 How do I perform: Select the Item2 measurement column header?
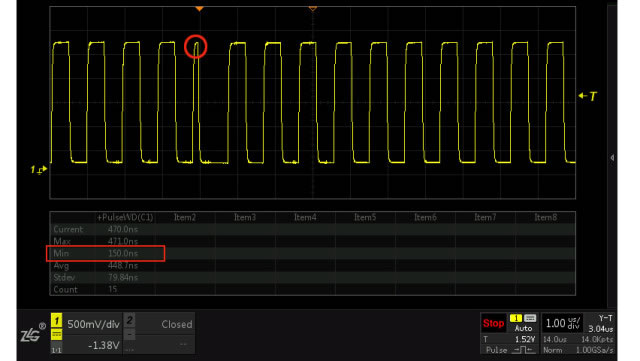[x=185, y=217]
